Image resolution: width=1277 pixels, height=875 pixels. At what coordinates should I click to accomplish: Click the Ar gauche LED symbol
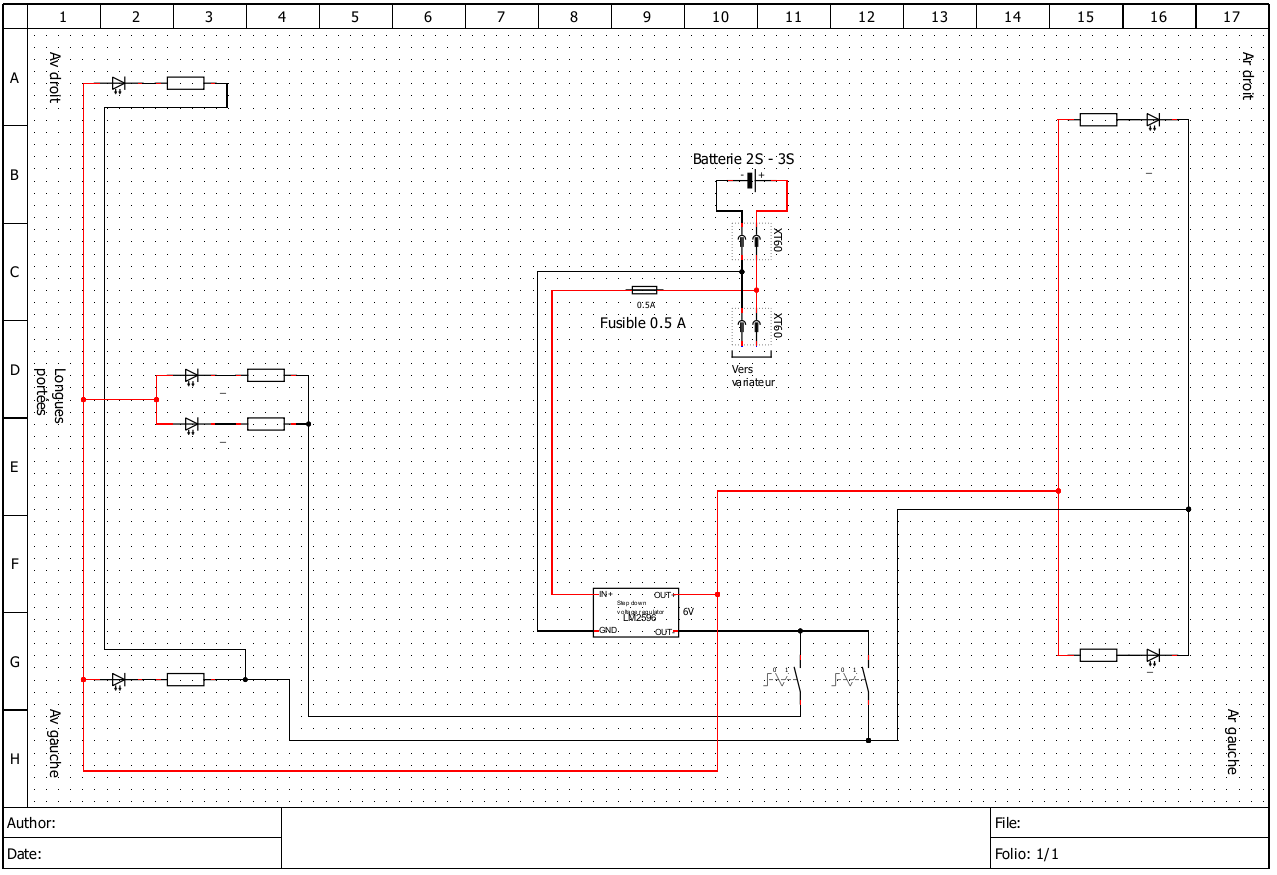[x=1152, y=656]
